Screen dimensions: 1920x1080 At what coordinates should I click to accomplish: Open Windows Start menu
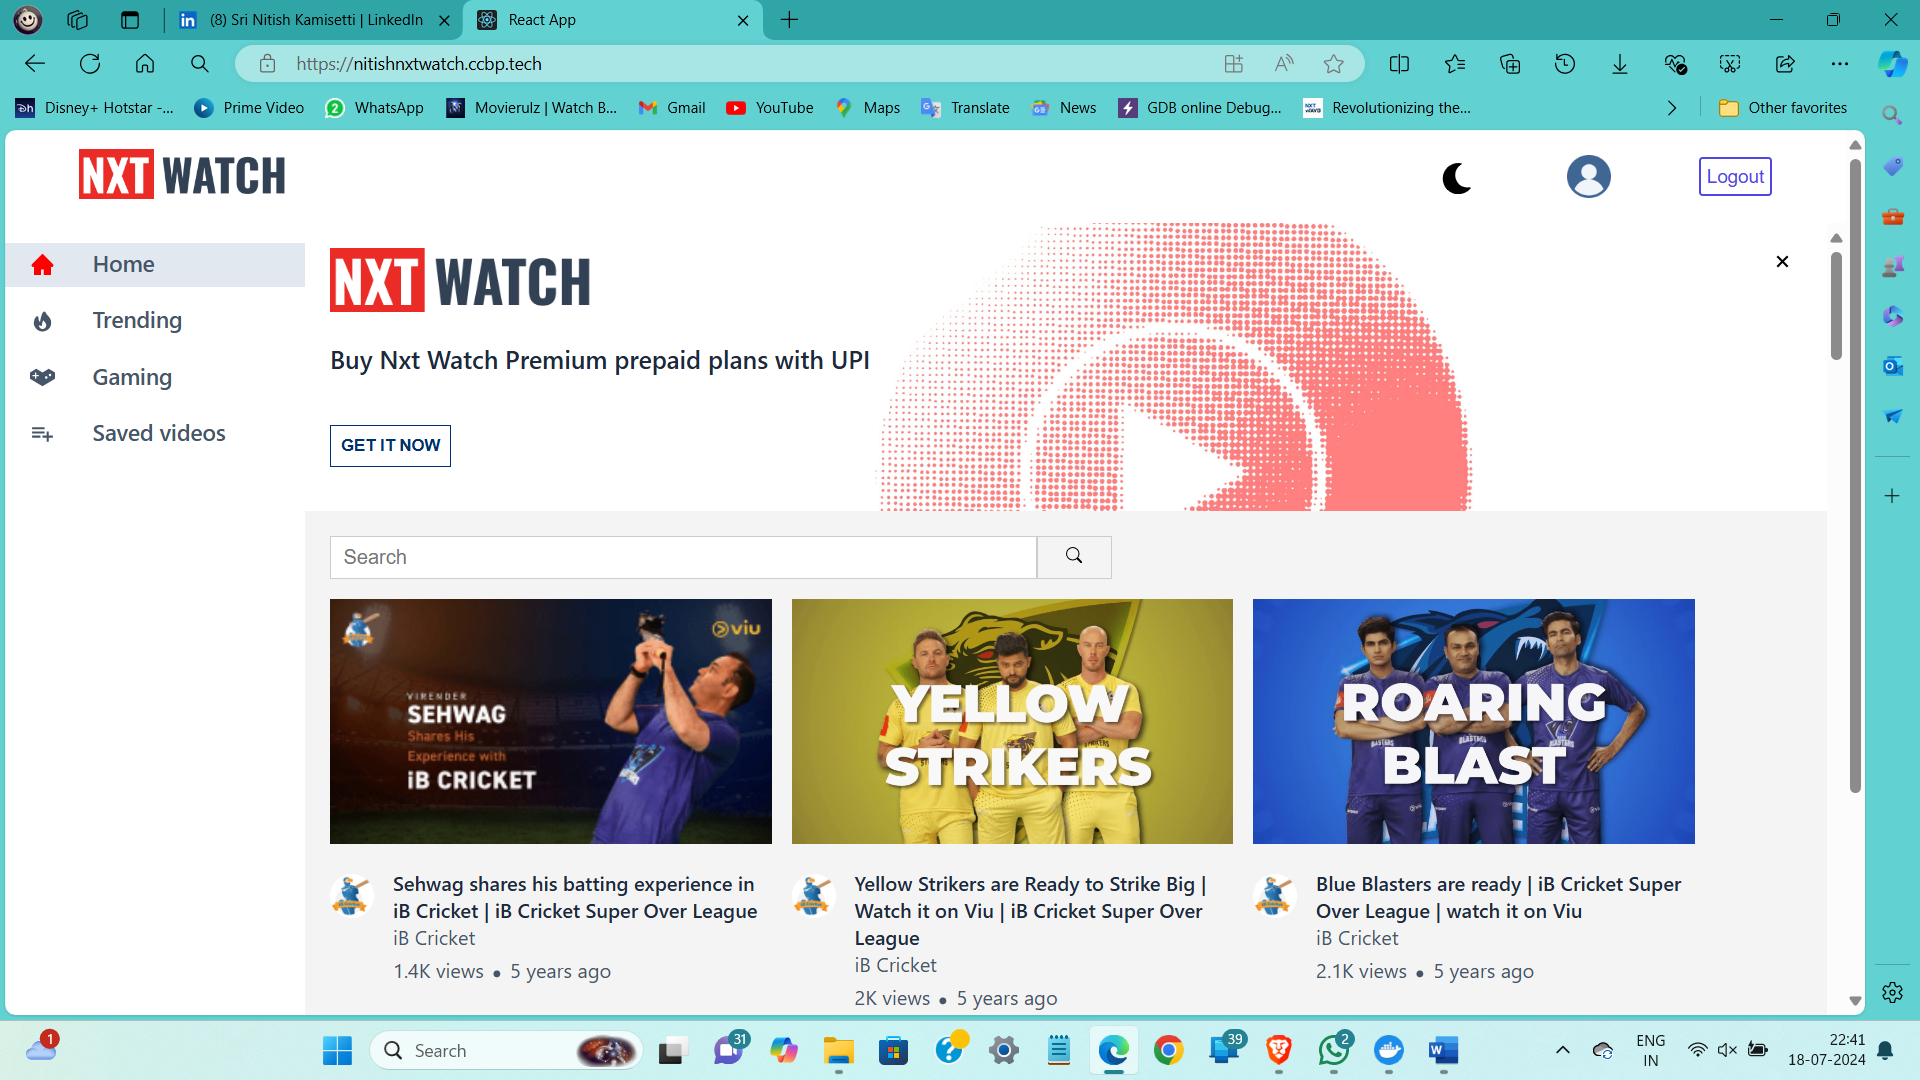pos(337,1050)
